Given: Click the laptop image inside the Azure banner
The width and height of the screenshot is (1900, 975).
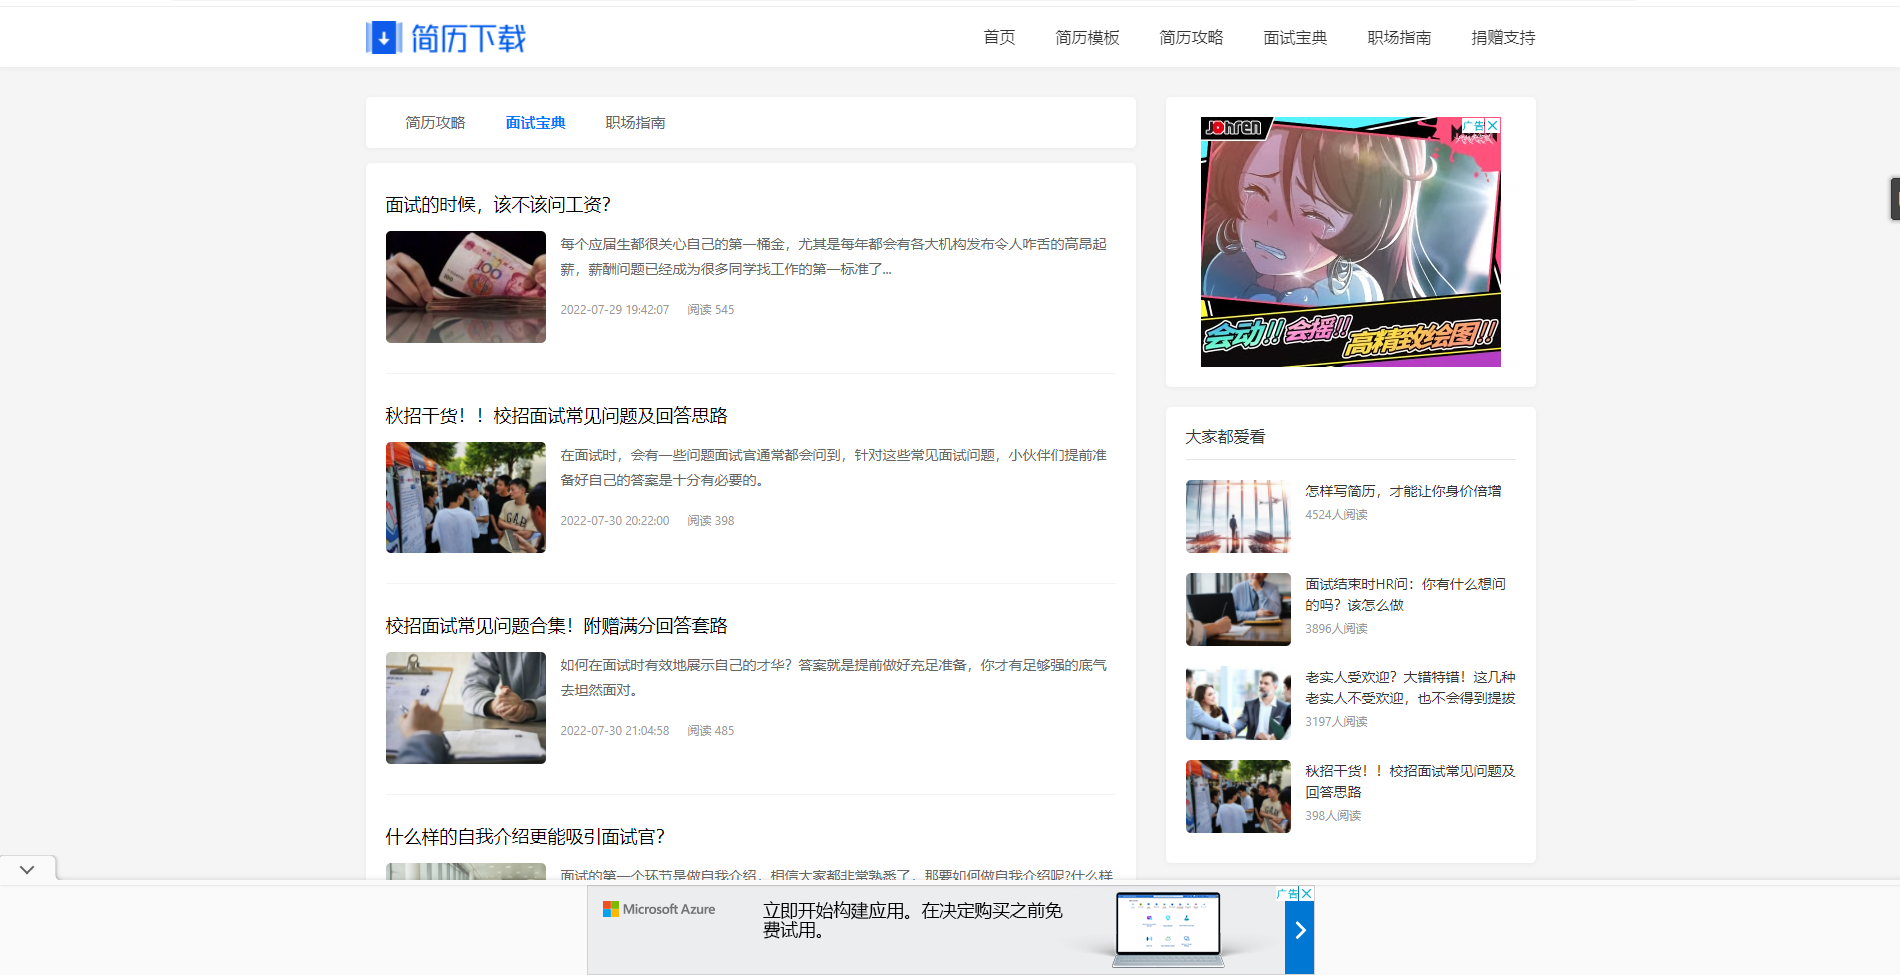Looking at the screenshot, I should coord(1168,930).
